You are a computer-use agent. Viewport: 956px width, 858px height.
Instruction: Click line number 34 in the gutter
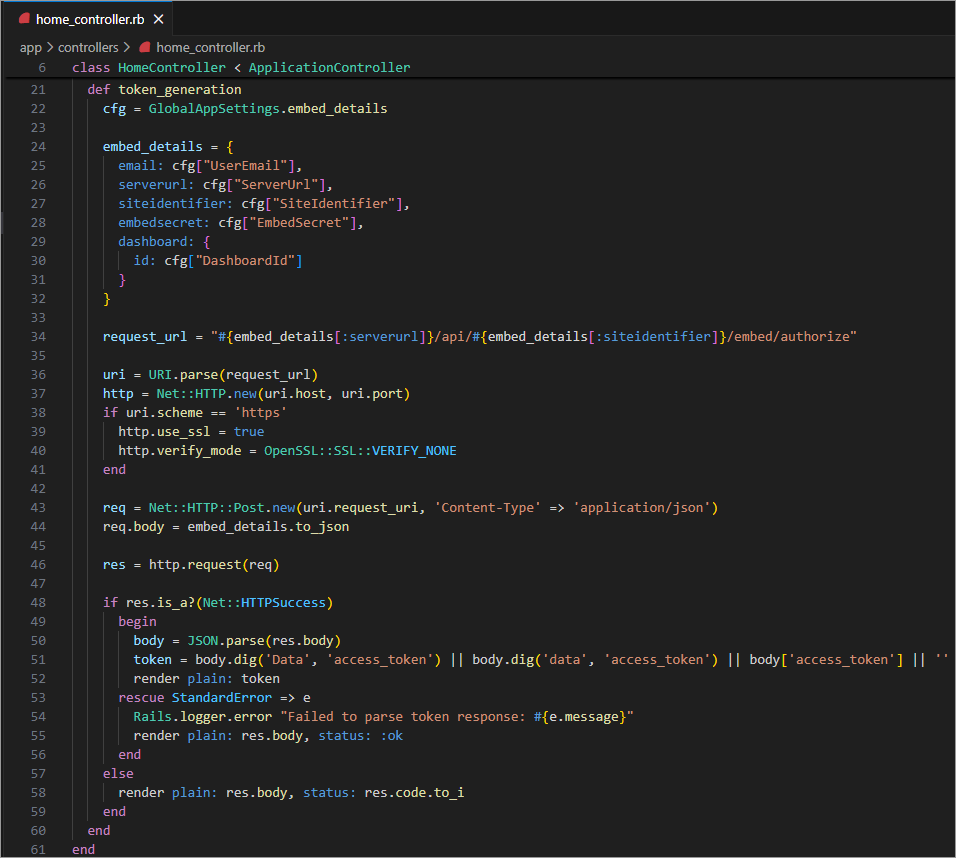pos(38,336)
